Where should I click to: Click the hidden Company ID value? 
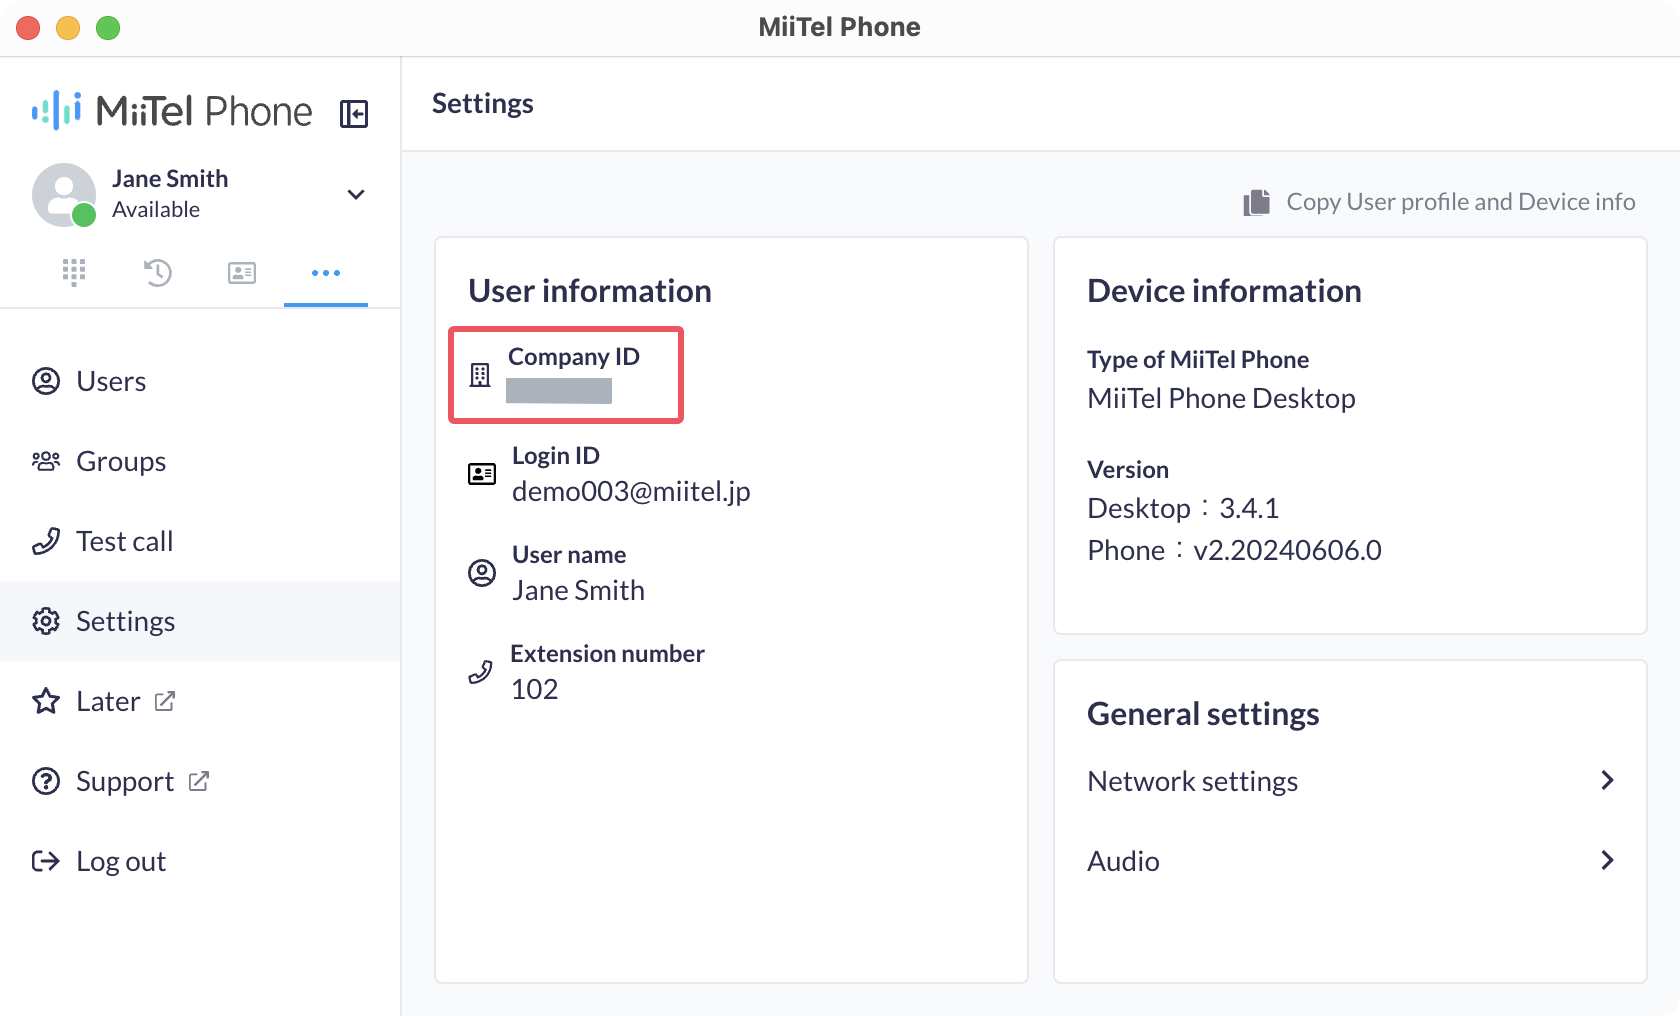click(x=559, y=391)
